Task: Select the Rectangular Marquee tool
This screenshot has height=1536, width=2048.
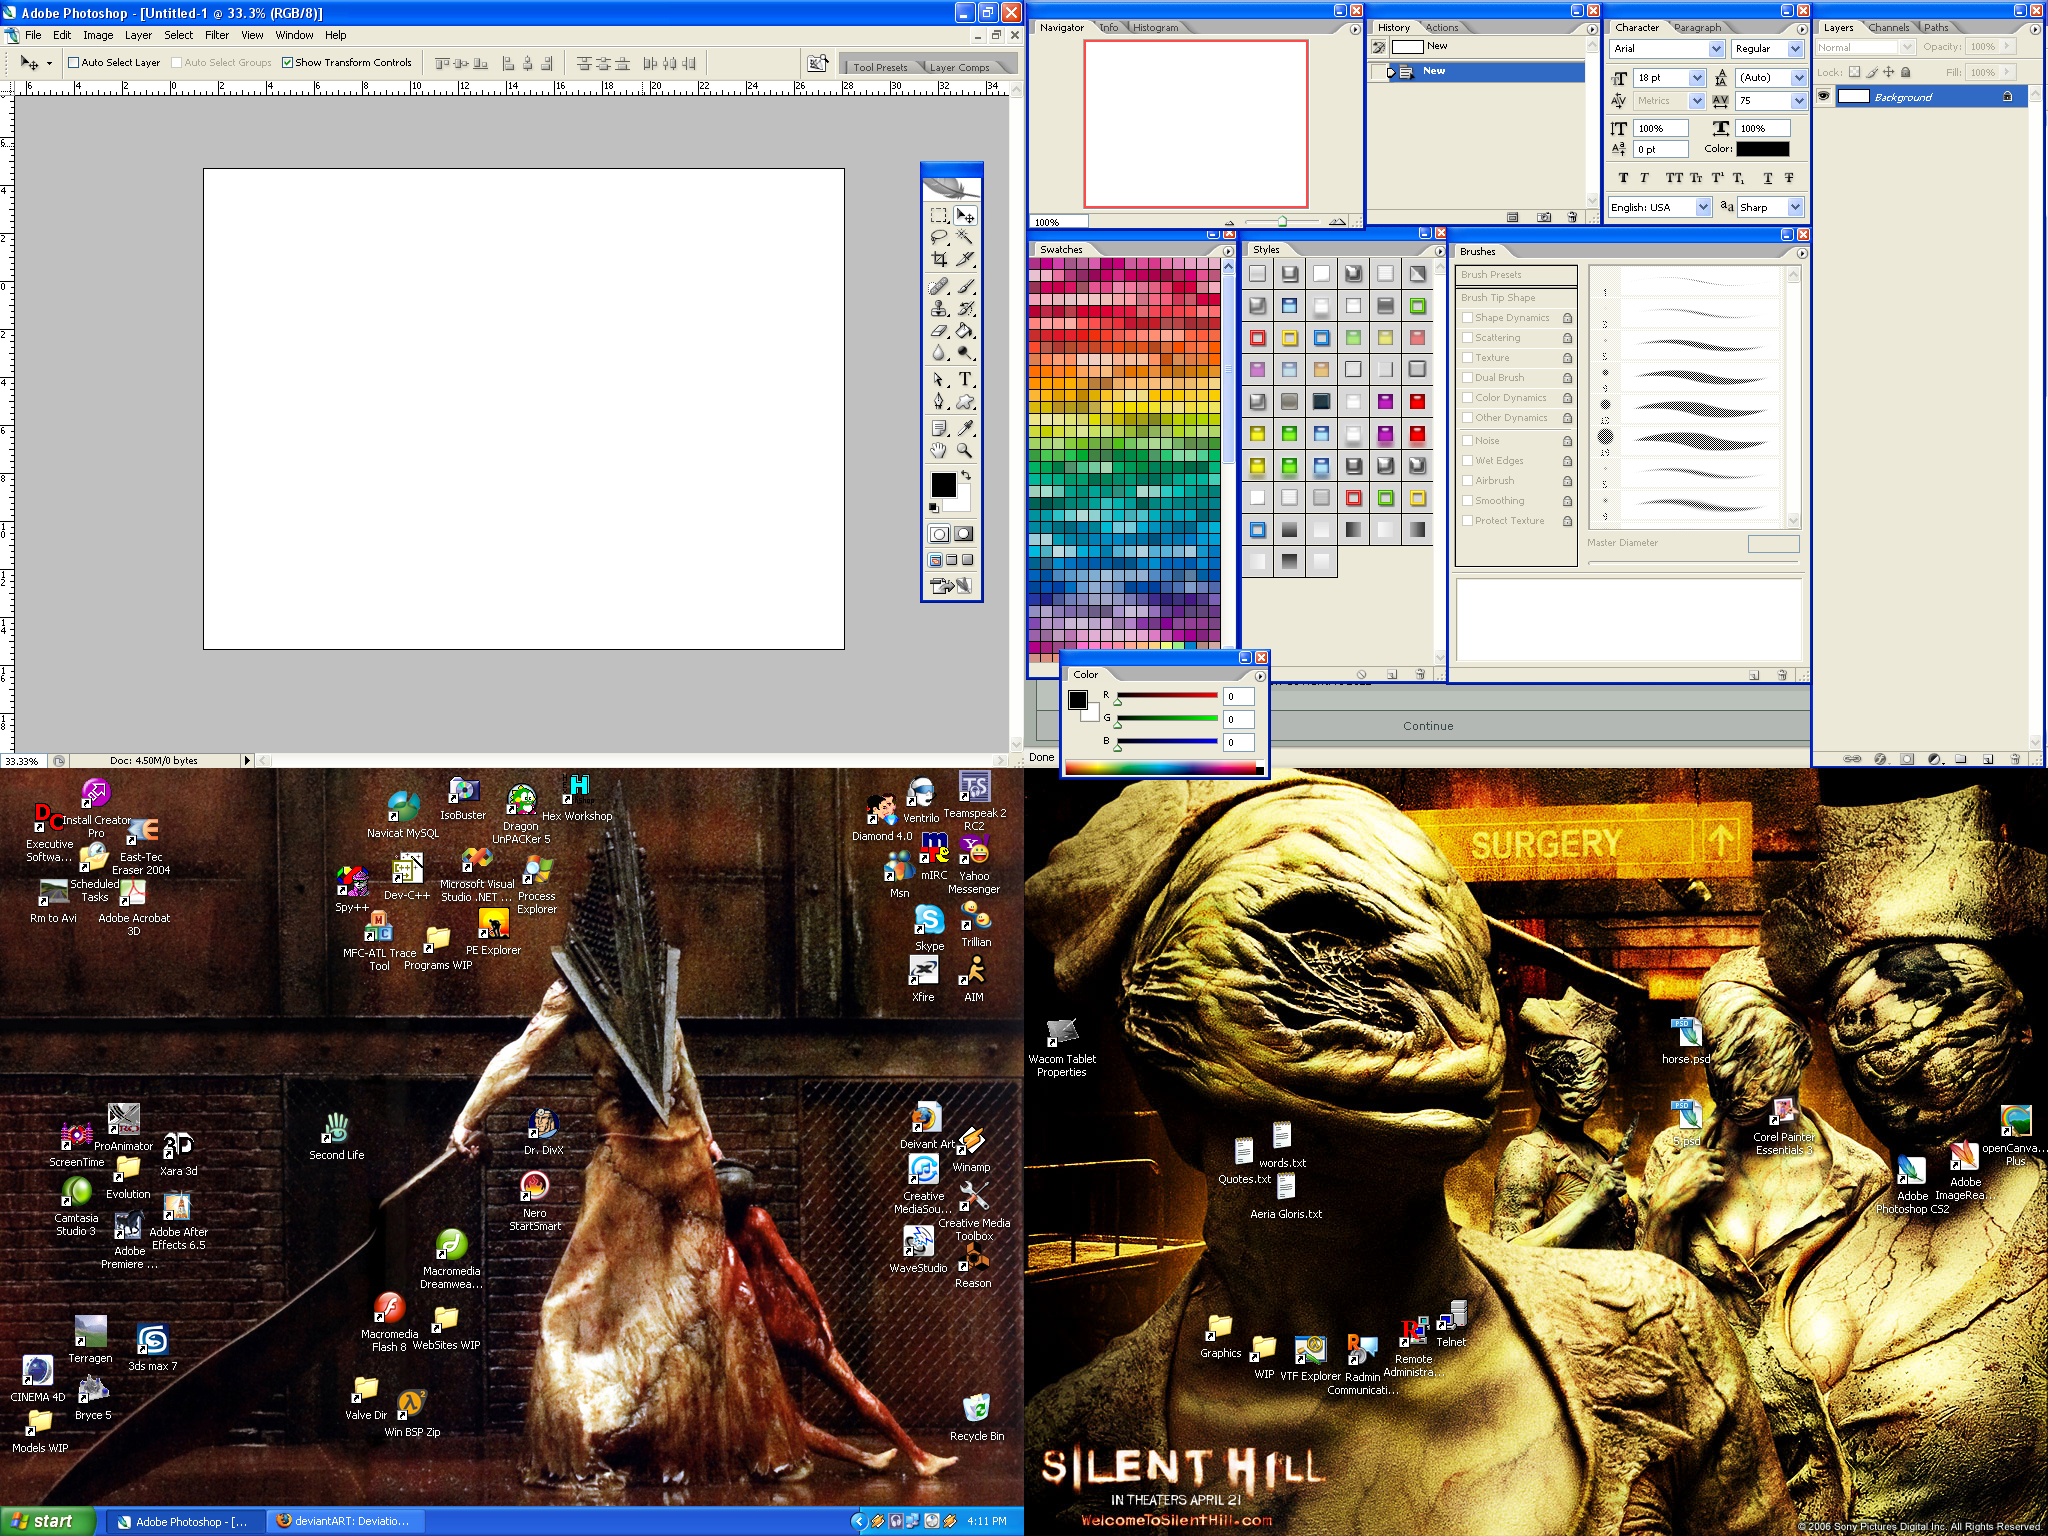Action: [938, 215]
